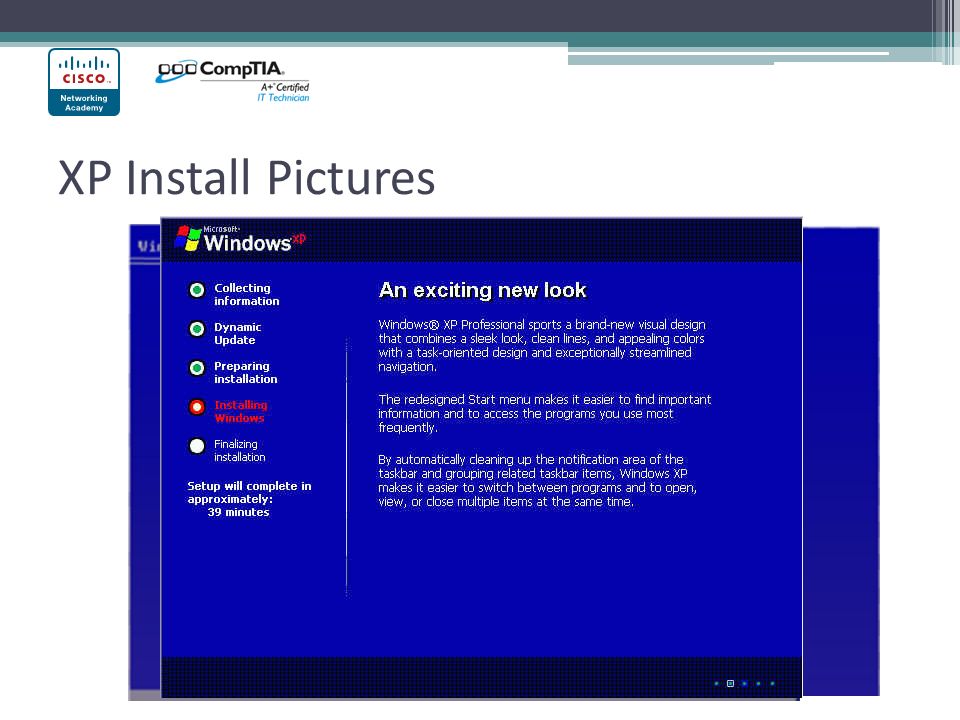The width and height of the screenshot is (960, 720).
Task: Click the paragraph starting 'By automatically cleaning up'
Action: pyautogui.click(x=538, y=481)
